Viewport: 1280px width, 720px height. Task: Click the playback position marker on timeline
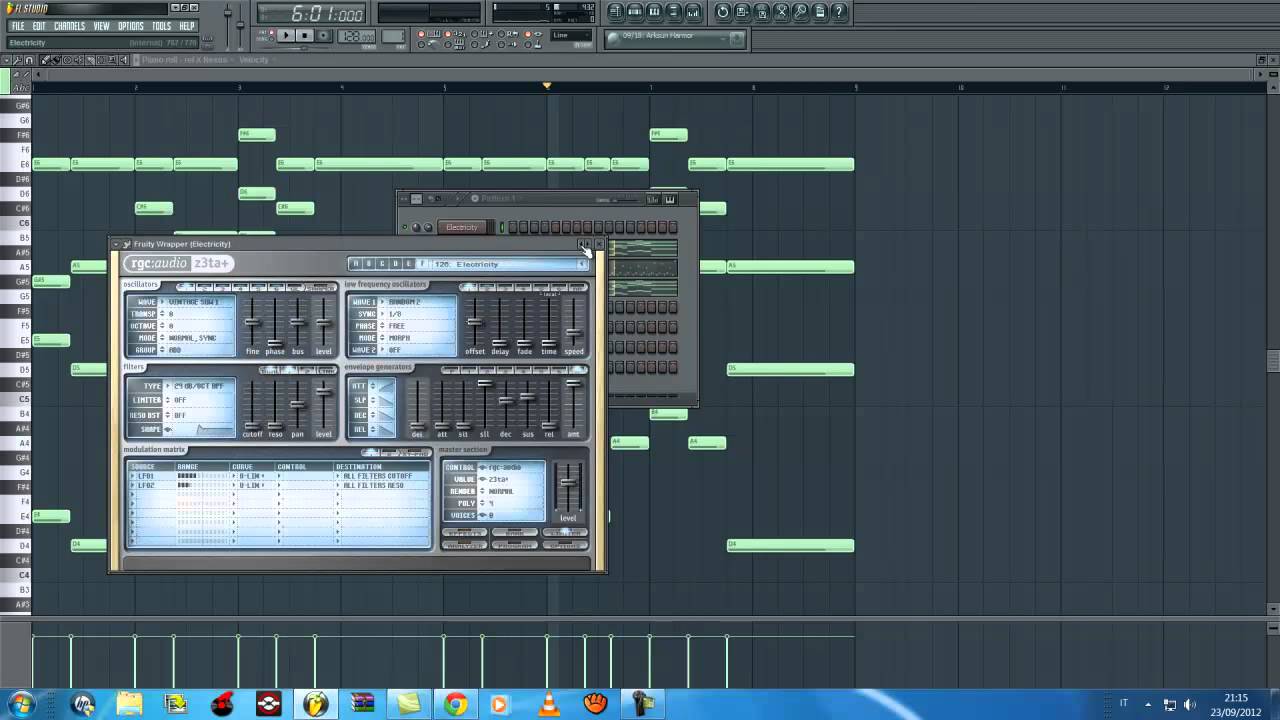tap(547, 86)
